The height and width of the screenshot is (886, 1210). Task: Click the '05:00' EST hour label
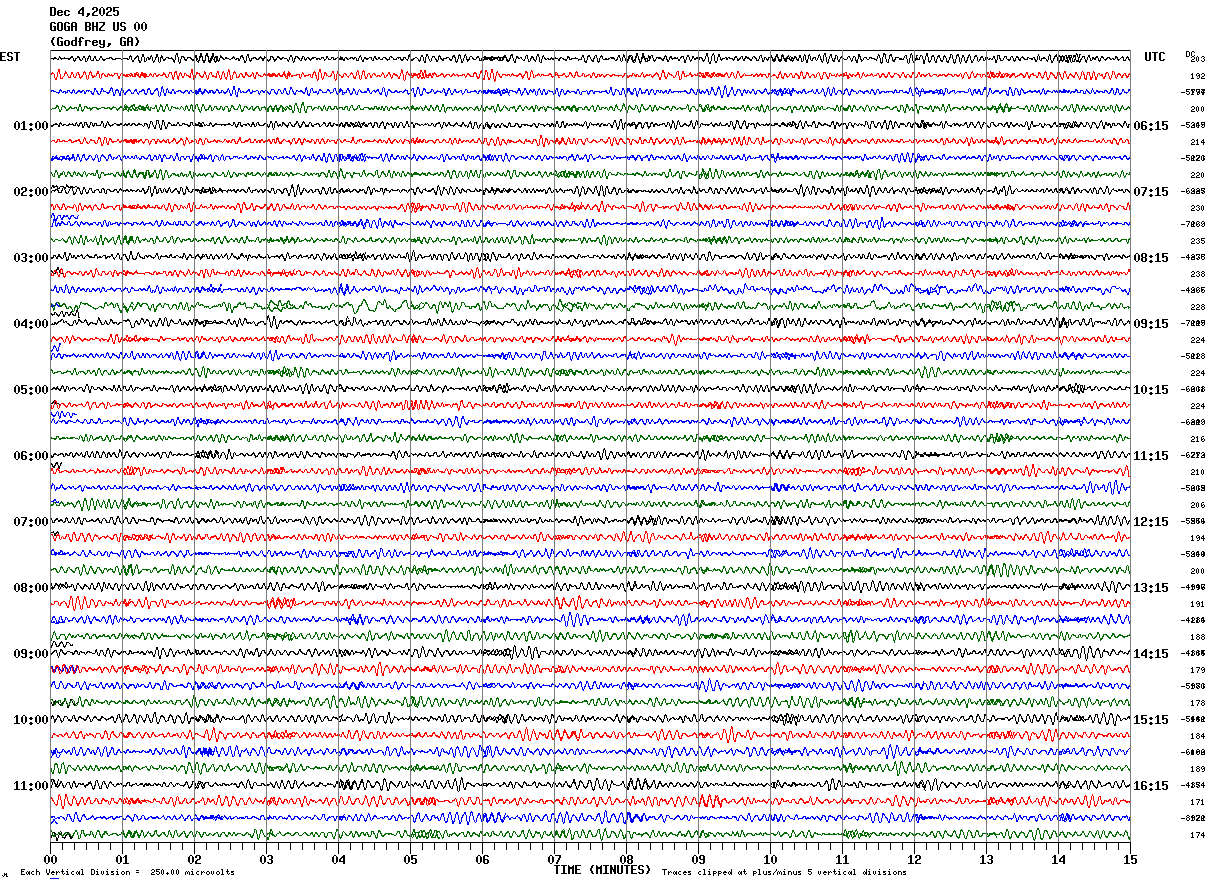coord(31,390)
